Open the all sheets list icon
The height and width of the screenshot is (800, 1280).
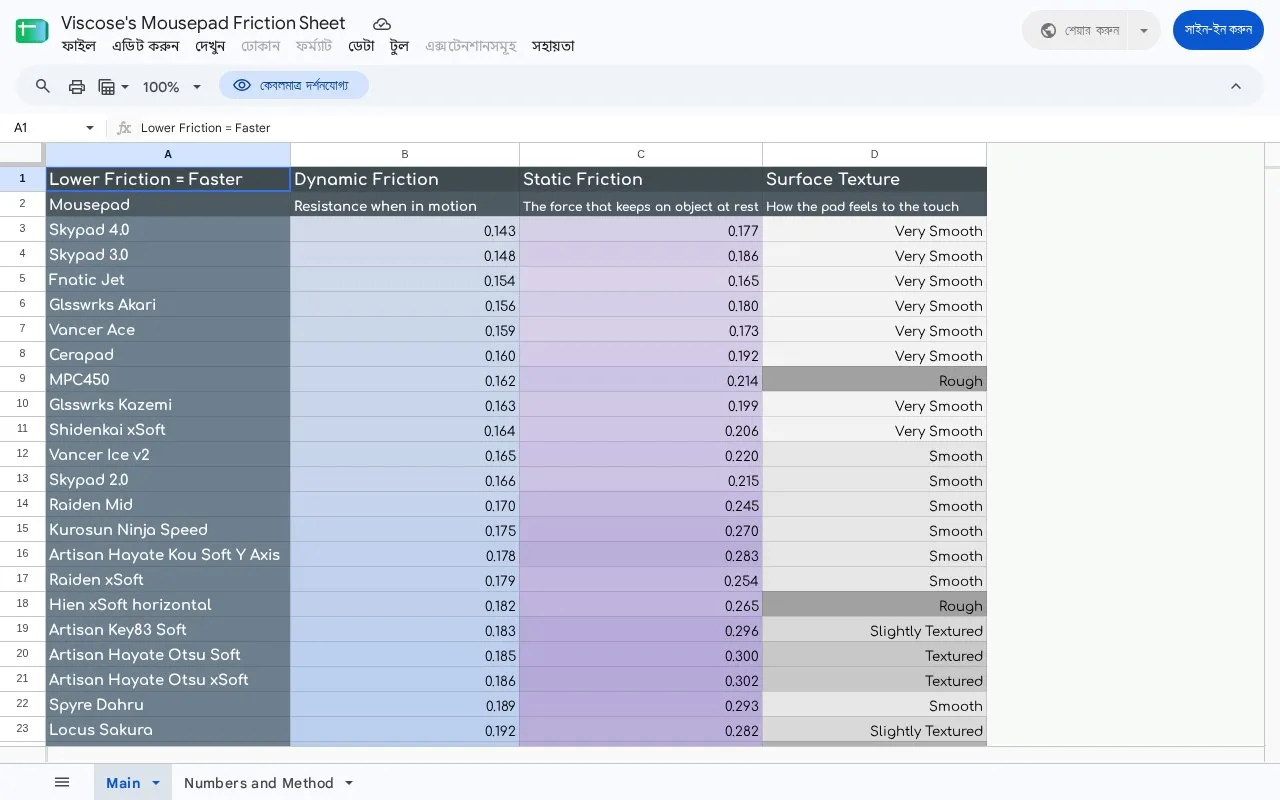tap(62, 782)
